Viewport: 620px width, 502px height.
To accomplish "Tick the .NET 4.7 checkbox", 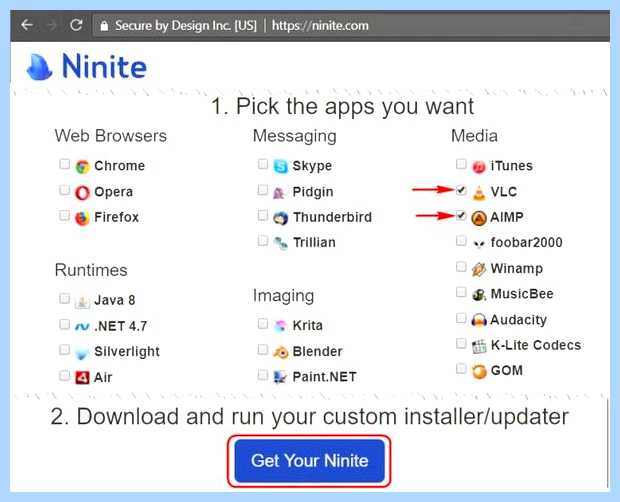I will click(x=64, y=324).
